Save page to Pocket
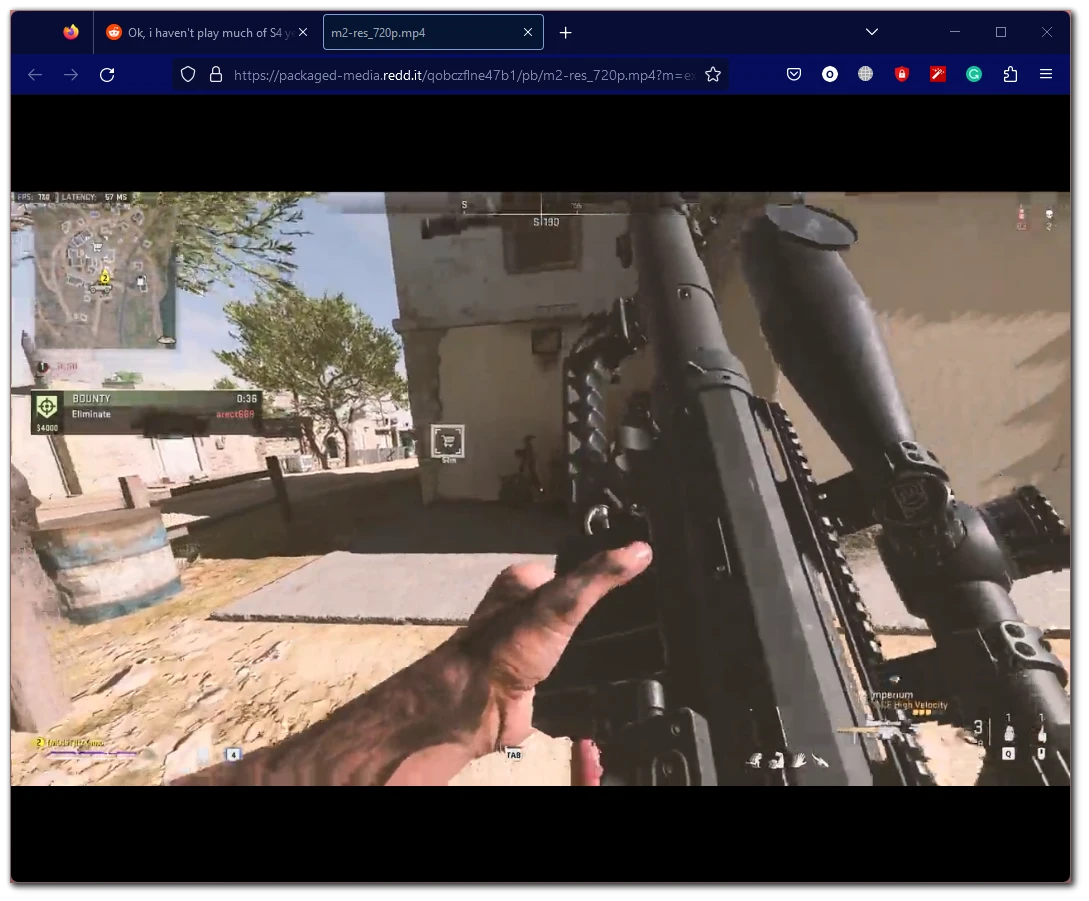The width and height of the screenshot is (1089, 901). coord(794,74)
